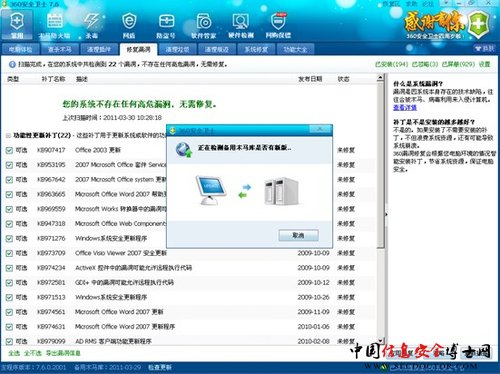Open the 软件管家 software manager icon

pyautogui.click(x=203, y=25)
